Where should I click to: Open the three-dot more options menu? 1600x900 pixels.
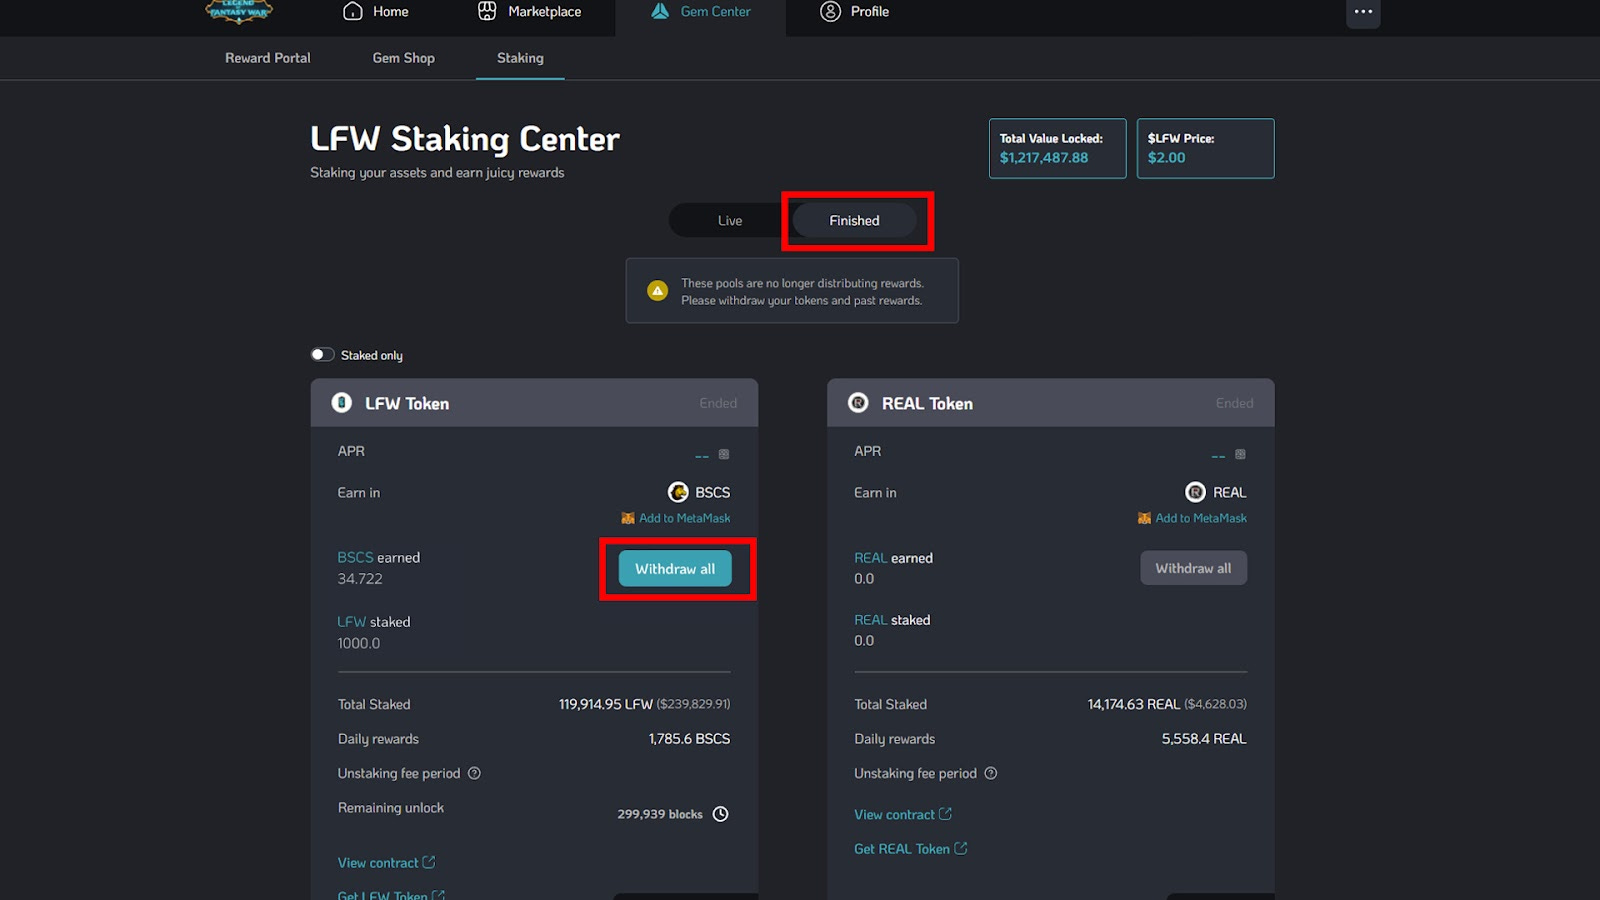point(1364,12)
